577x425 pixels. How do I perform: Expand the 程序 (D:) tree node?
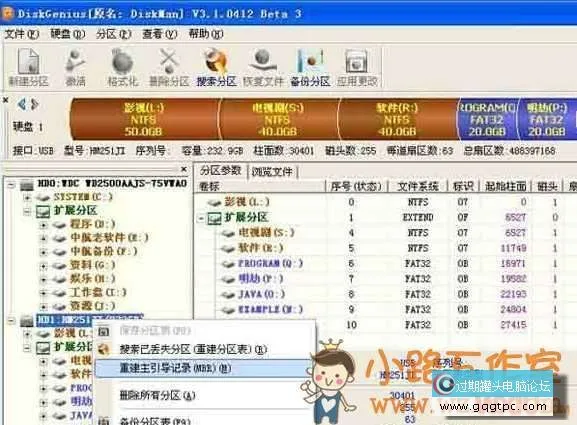tap(43, 225)
